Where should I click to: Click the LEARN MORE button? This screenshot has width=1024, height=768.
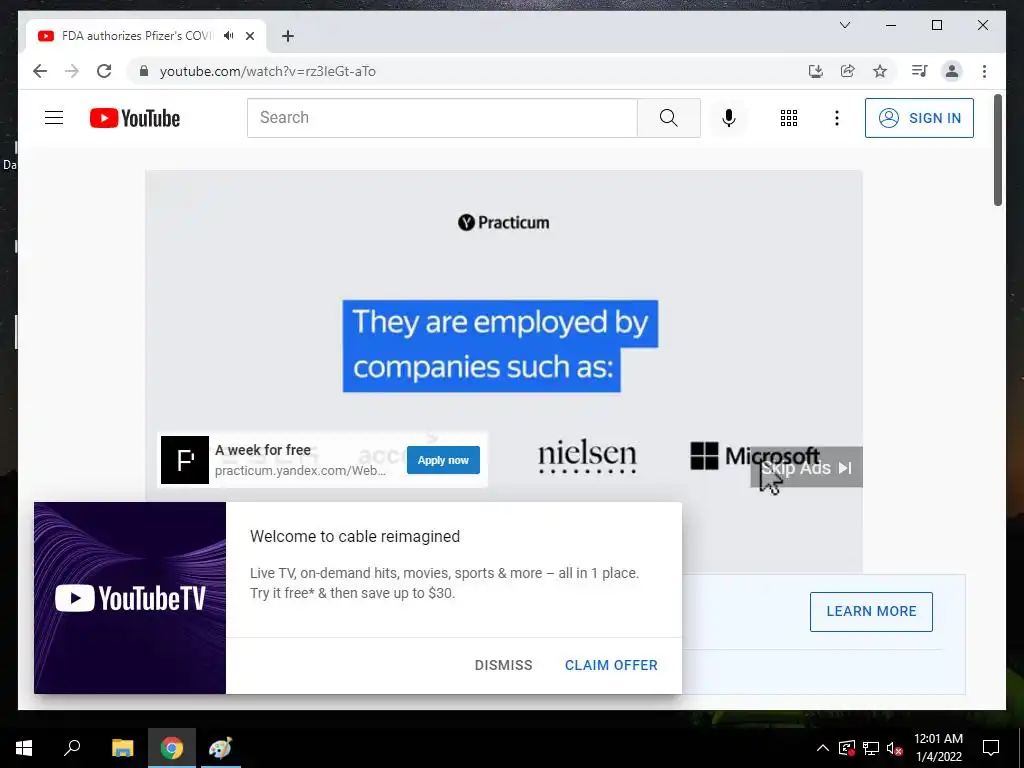click(x=871, y=611)
